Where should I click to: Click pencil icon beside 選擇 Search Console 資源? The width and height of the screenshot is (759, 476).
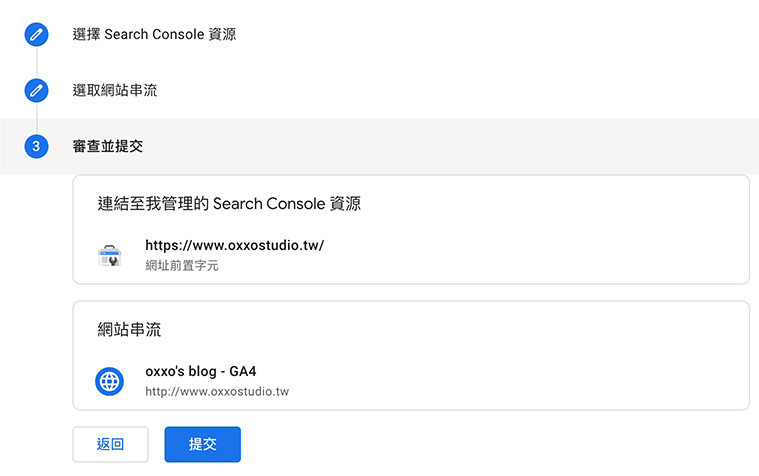coord(36,34)
